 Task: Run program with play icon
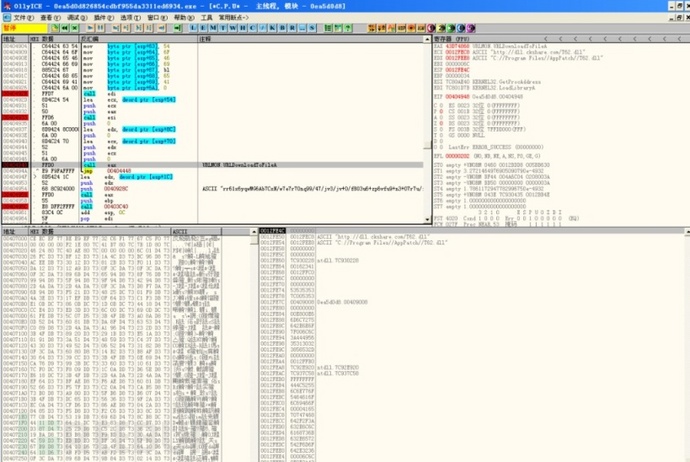[x=90, y=28]
